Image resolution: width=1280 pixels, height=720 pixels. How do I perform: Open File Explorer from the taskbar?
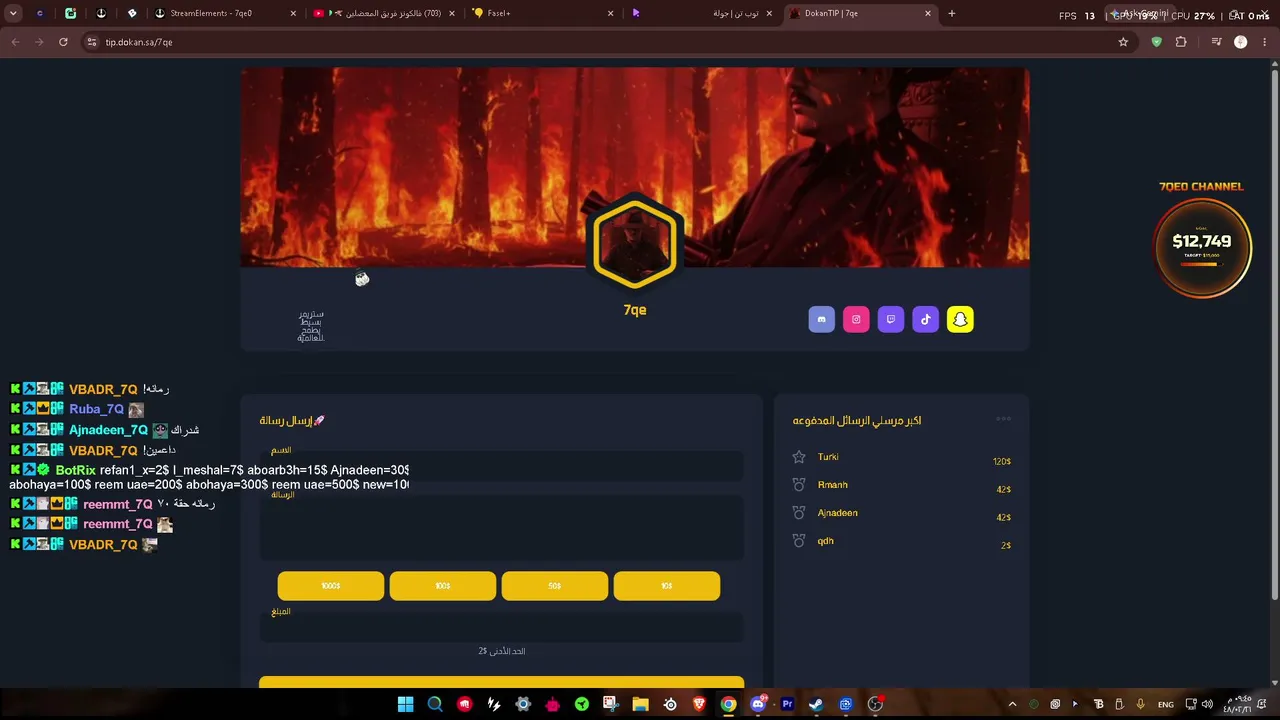click(x=640, y=704)
